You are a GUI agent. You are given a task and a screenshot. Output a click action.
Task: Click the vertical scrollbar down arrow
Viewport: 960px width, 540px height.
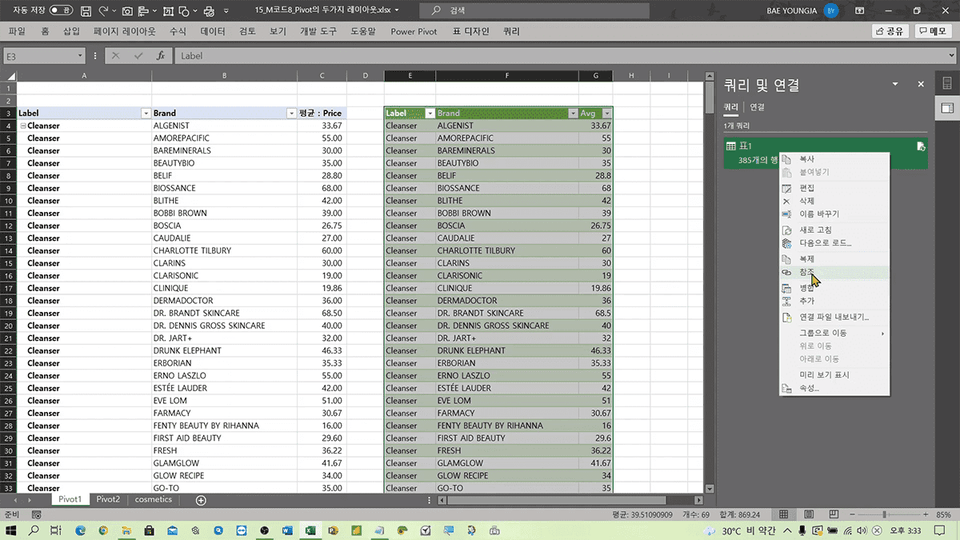coord(710,489)
